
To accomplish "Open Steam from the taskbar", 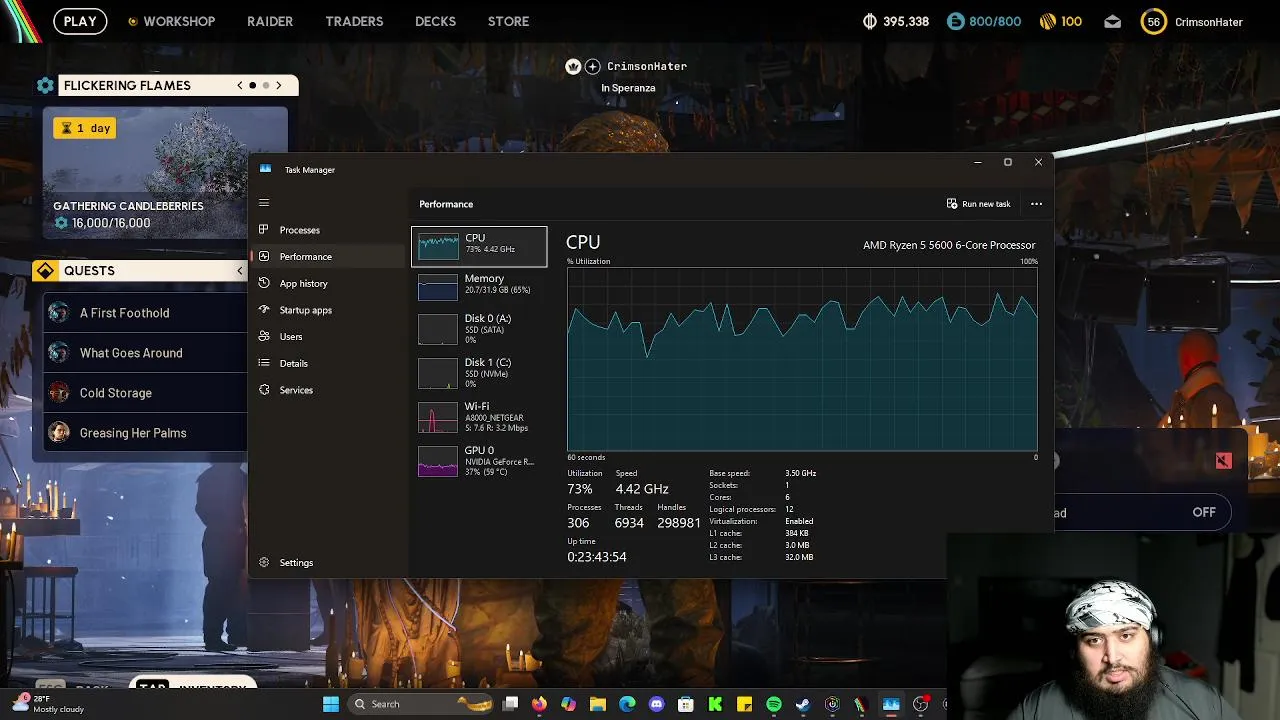I will [802, 704].
